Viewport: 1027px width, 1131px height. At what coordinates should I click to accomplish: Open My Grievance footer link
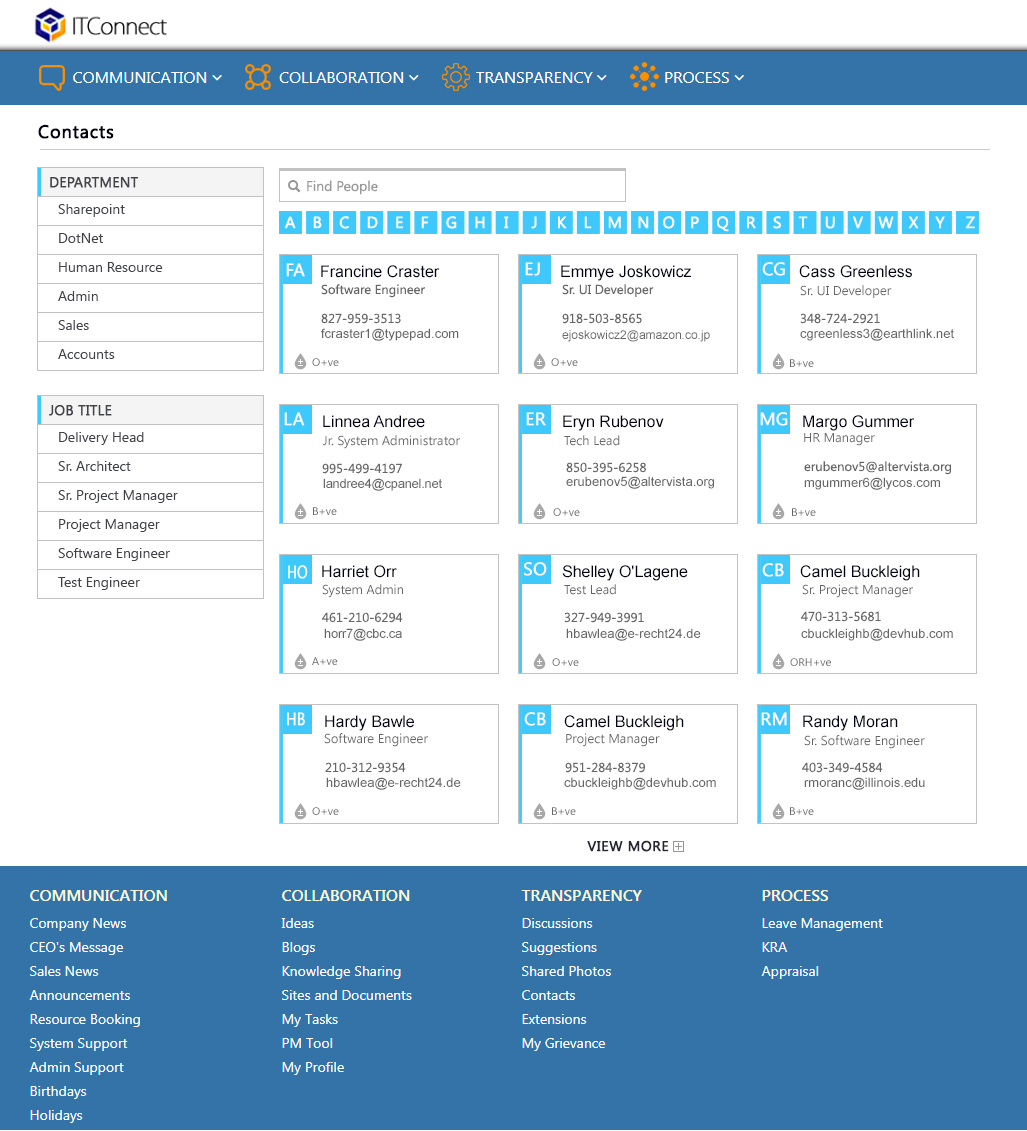click(x=563, y=1043)
